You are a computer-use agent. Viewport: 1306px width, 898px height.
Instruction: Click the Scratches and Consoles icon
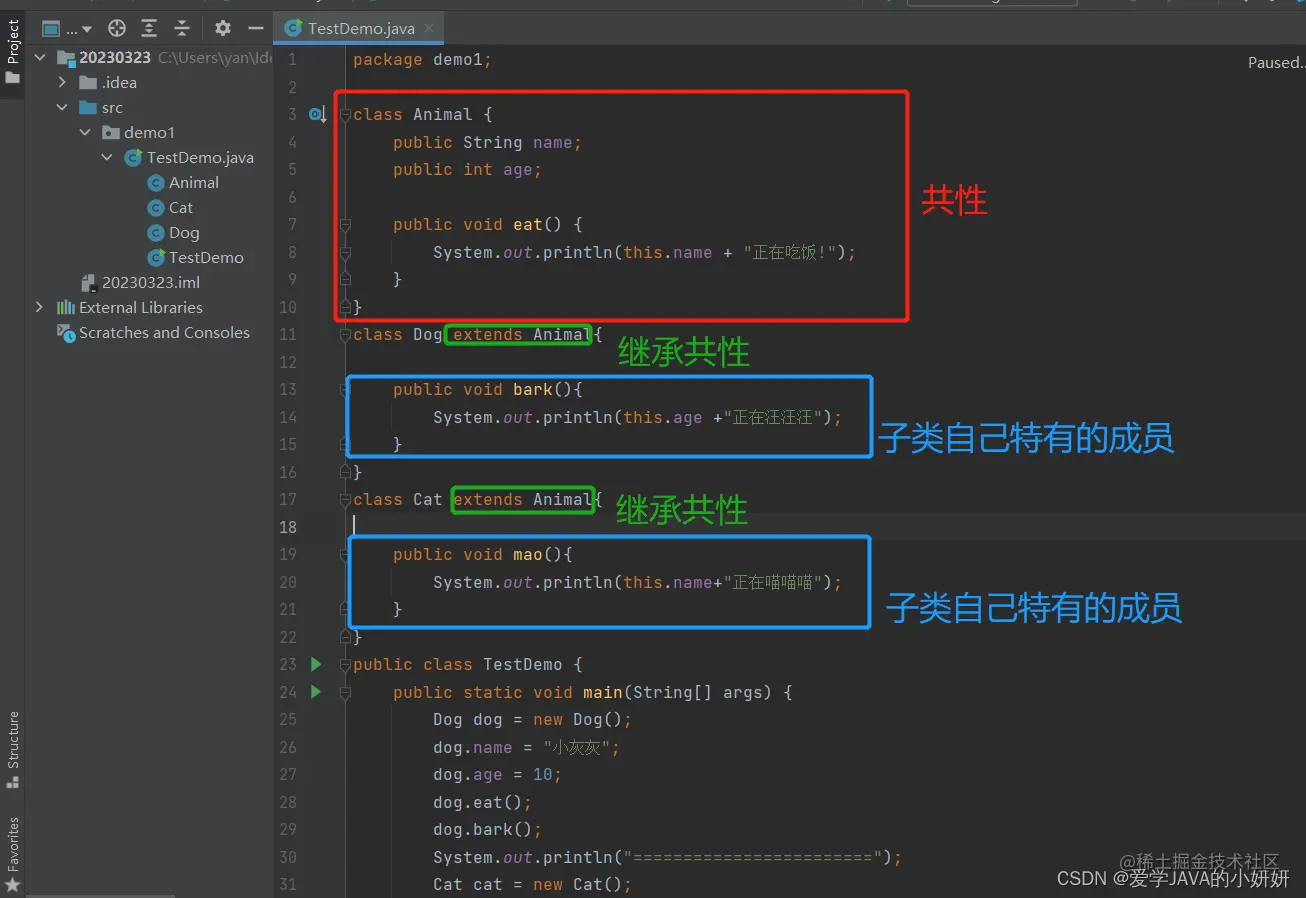click(66, 332)
